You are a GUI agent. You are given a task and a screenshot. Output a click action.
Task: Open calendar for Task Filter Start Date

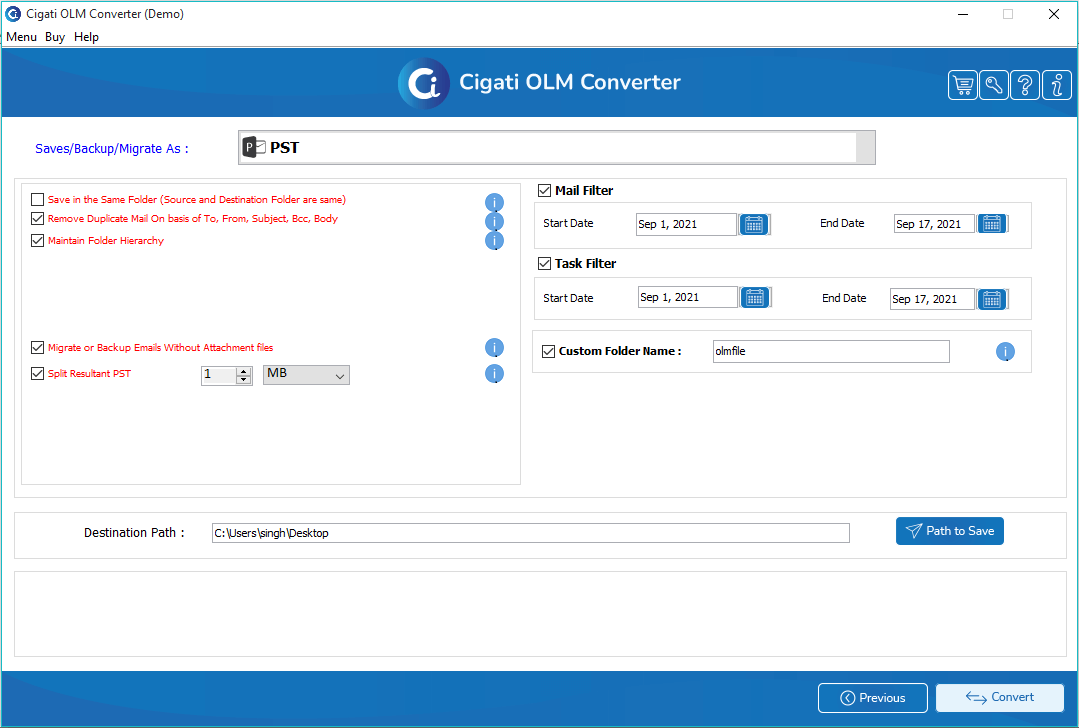[x=755, y=297]
